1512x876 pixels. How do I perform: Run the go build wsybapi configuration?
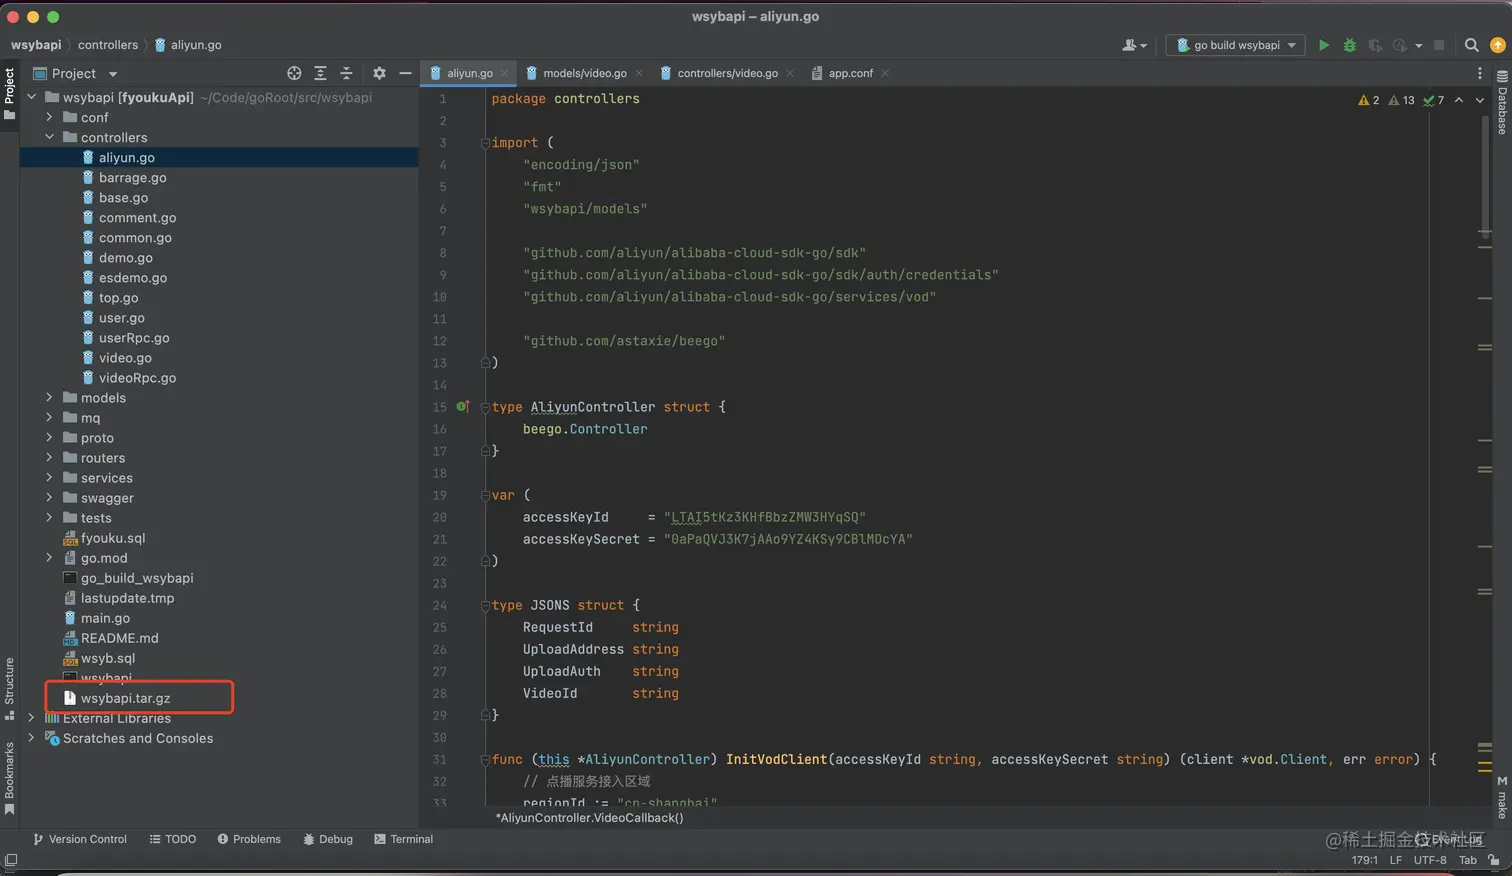point(1323,45)
